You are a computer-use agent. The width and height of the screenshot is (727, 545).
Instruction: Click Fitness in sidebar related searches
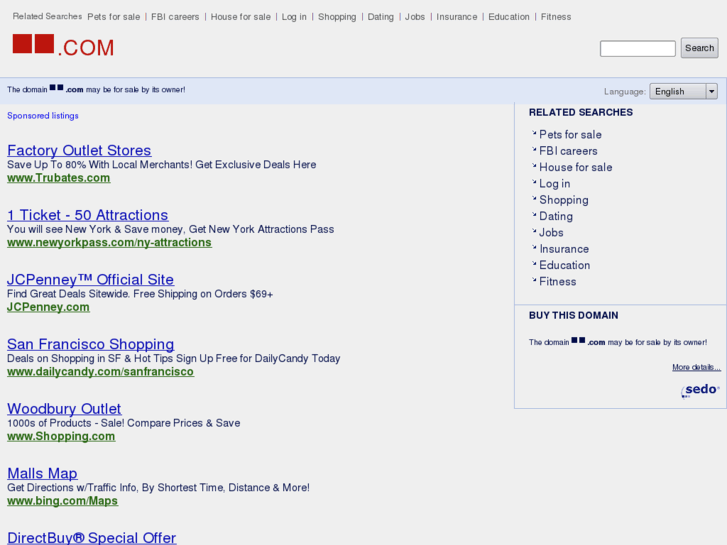(x=557, y=282)
